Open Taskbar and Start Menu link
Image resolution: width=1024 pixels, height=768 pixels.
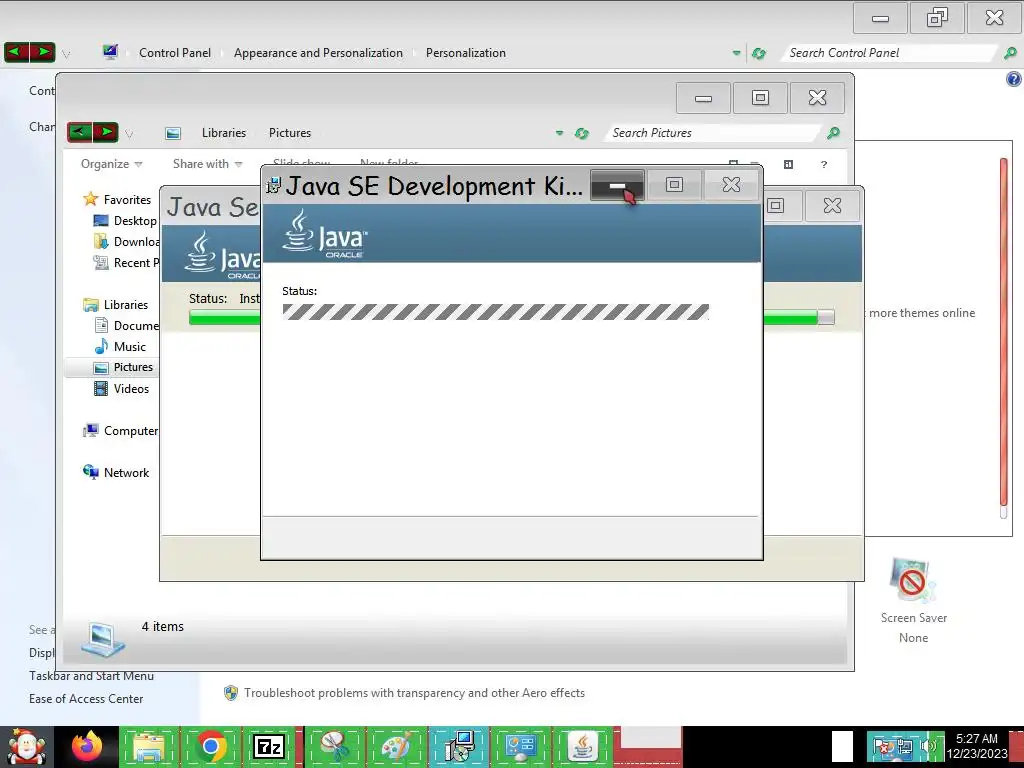click(x=91, y=676)
